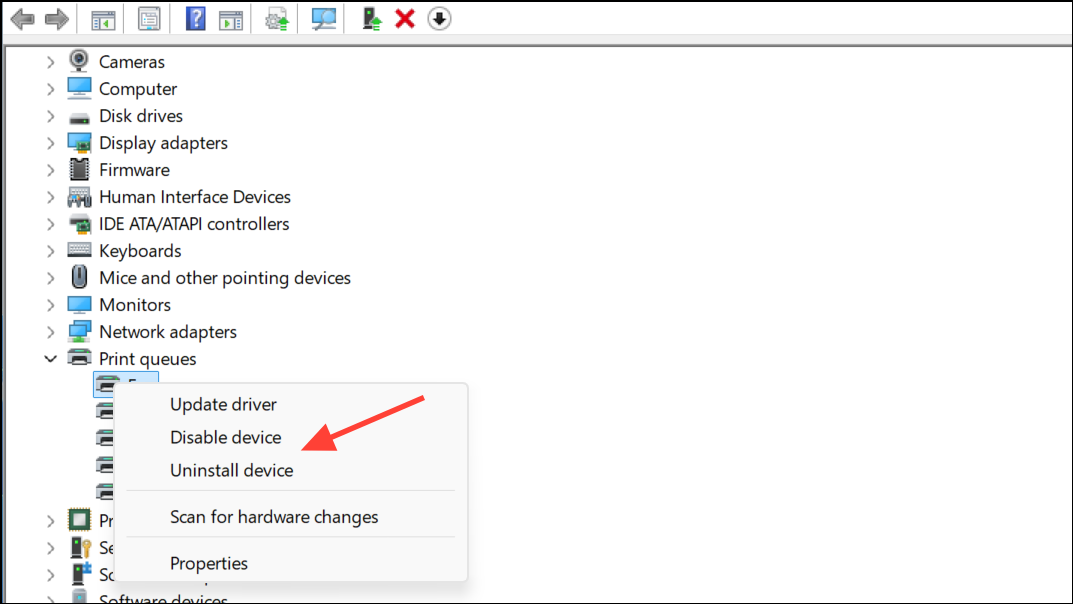Viewport: 1073px width, 604px height.
Task: Choose Disable device from the context menu
Action: tap(225, 437)
